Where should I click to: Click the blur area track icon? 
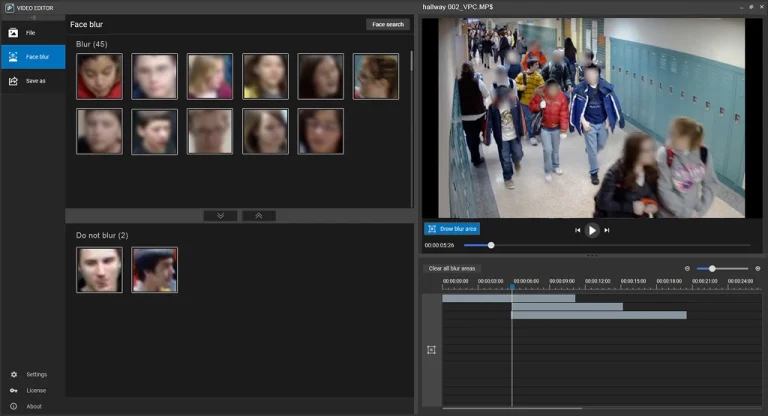point(431,350)
